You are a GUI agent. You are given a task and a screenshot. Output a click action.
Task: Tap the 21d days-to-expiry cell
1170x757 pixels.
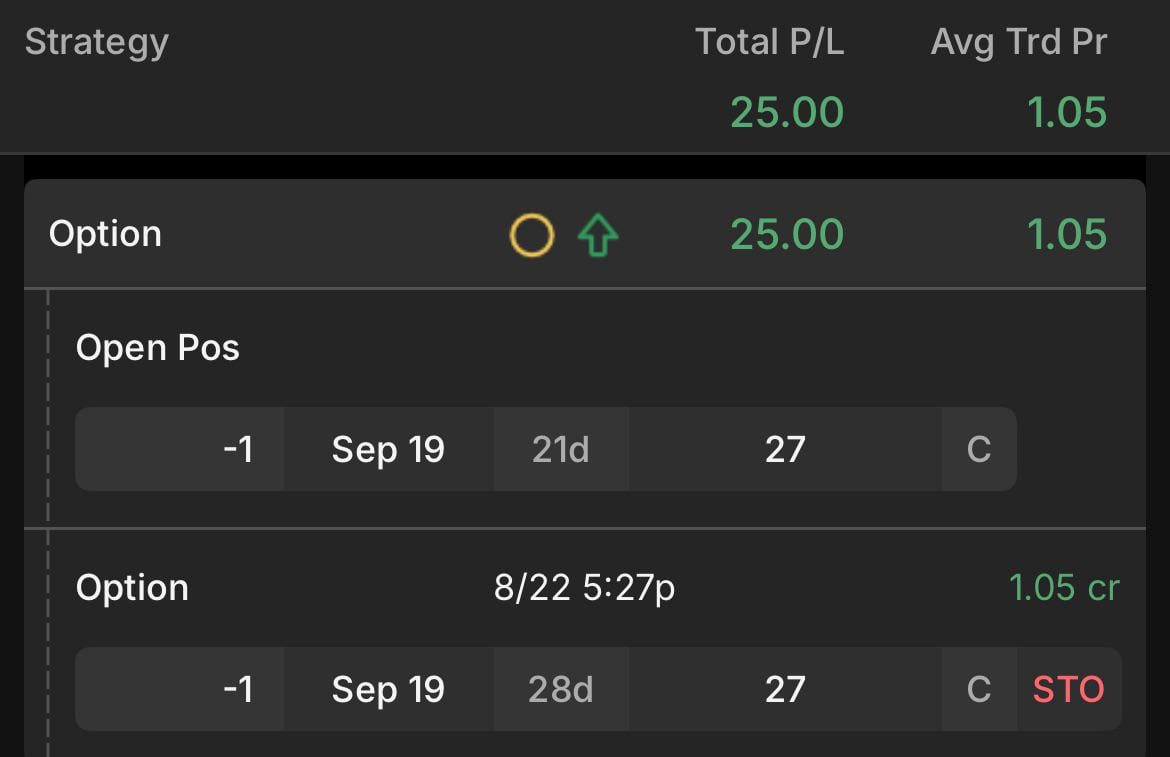click(x=560, y=449)
